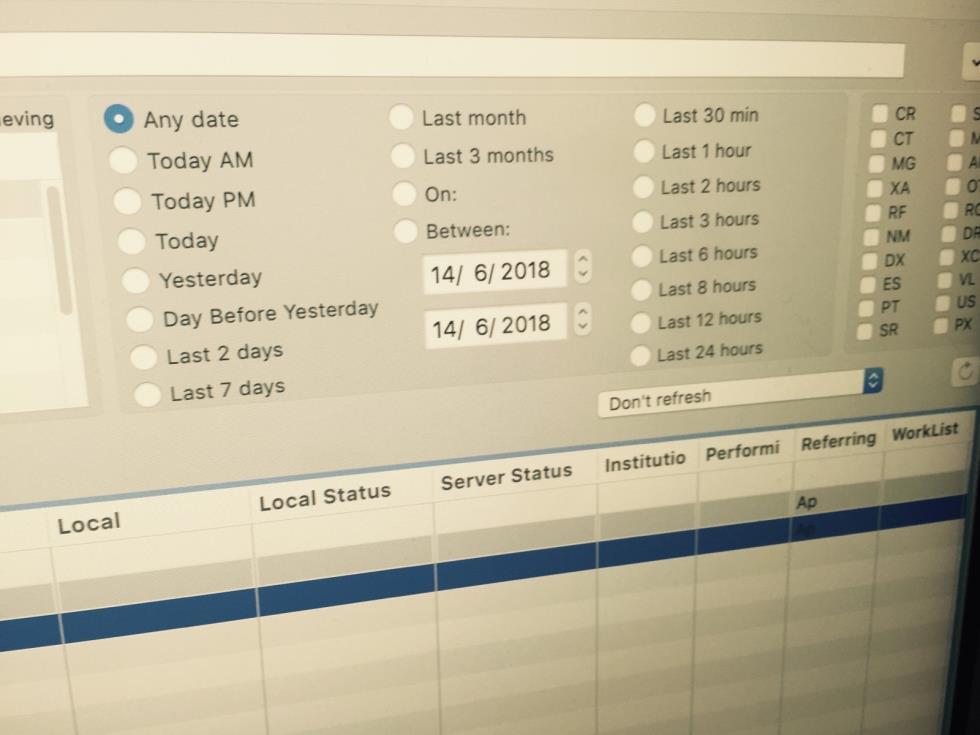This screenshot has width=980, height=735.
Task: Enable the Between date range option
Action: (404, 231)
